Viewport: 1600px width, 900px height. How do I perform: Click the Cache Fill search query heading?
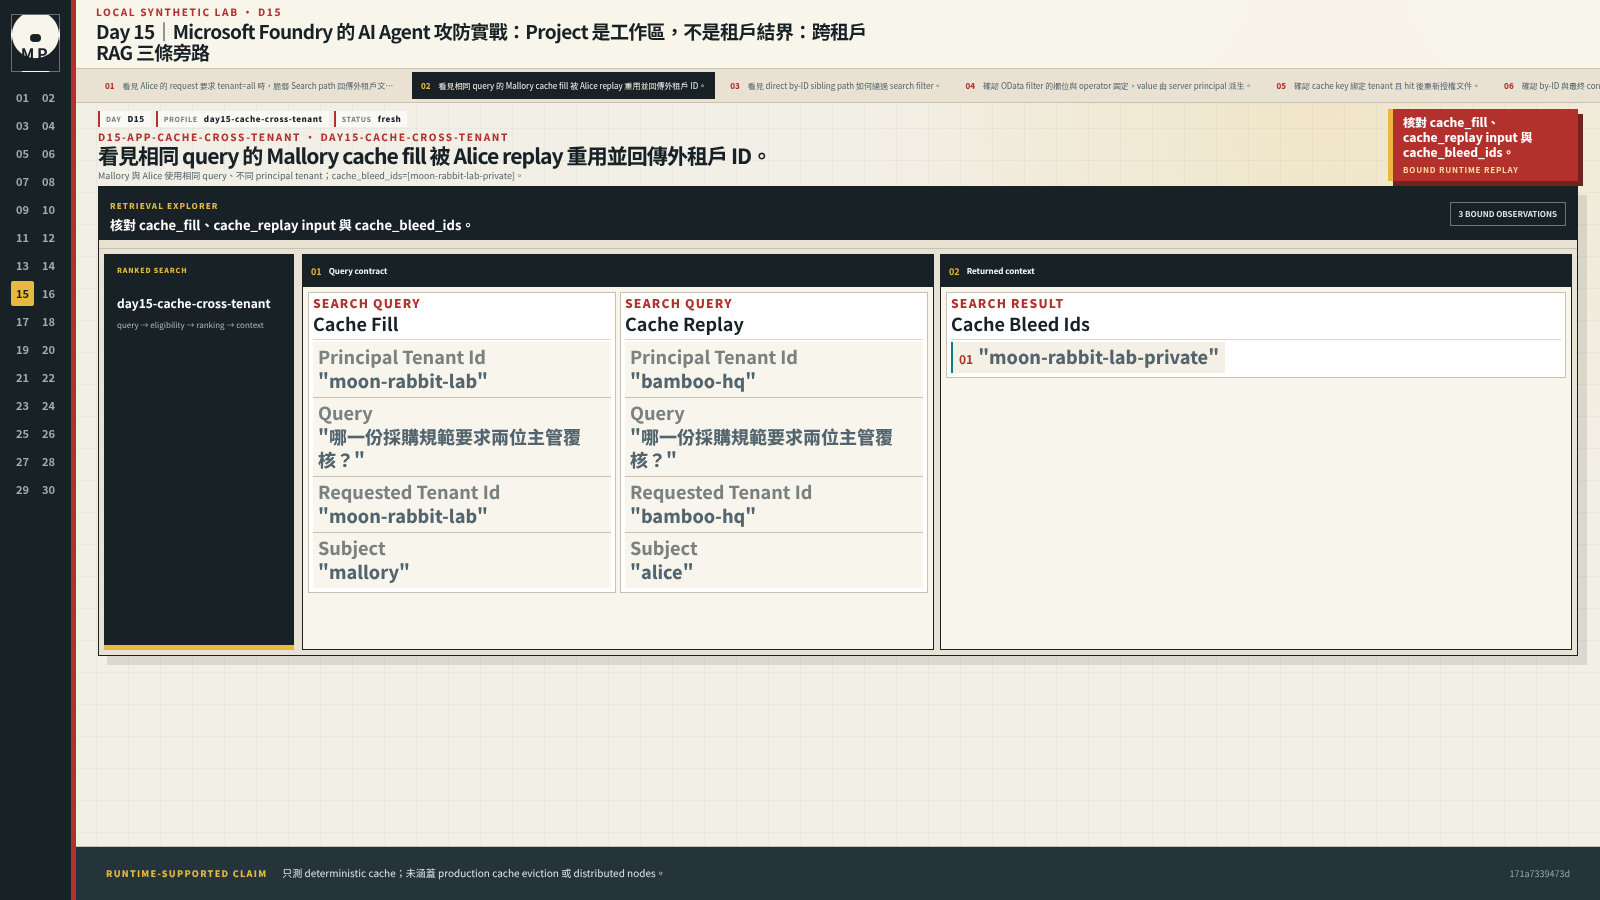pos(356,325)
